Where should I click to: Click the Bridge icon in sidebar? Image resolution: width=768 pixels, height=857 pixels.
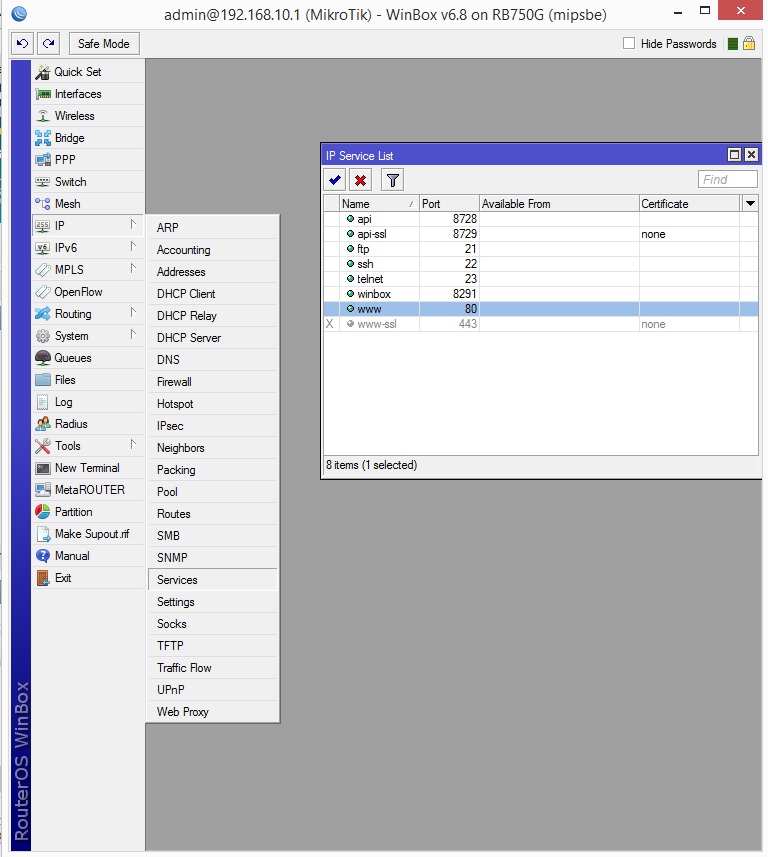(43, 138)
